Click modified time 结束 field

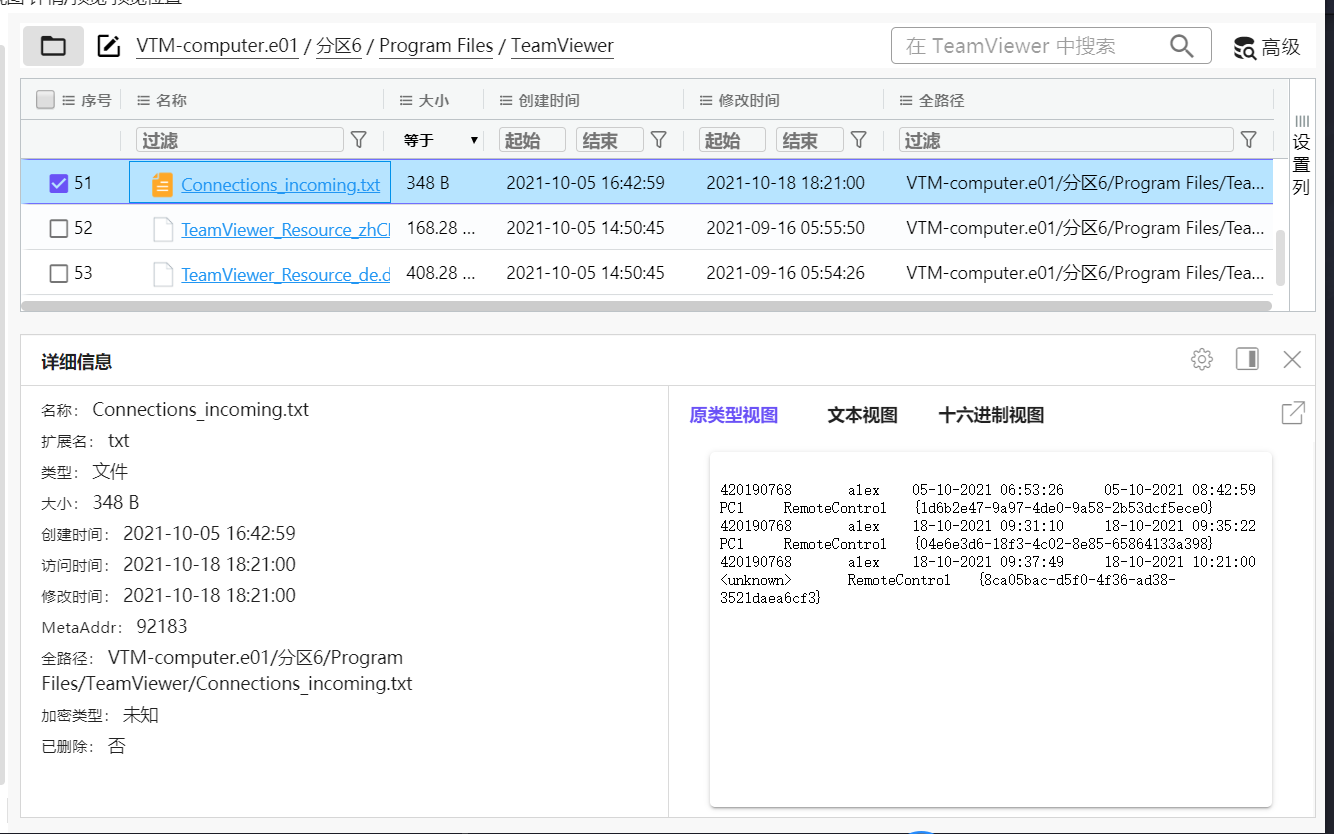click(x=809, y=140)
